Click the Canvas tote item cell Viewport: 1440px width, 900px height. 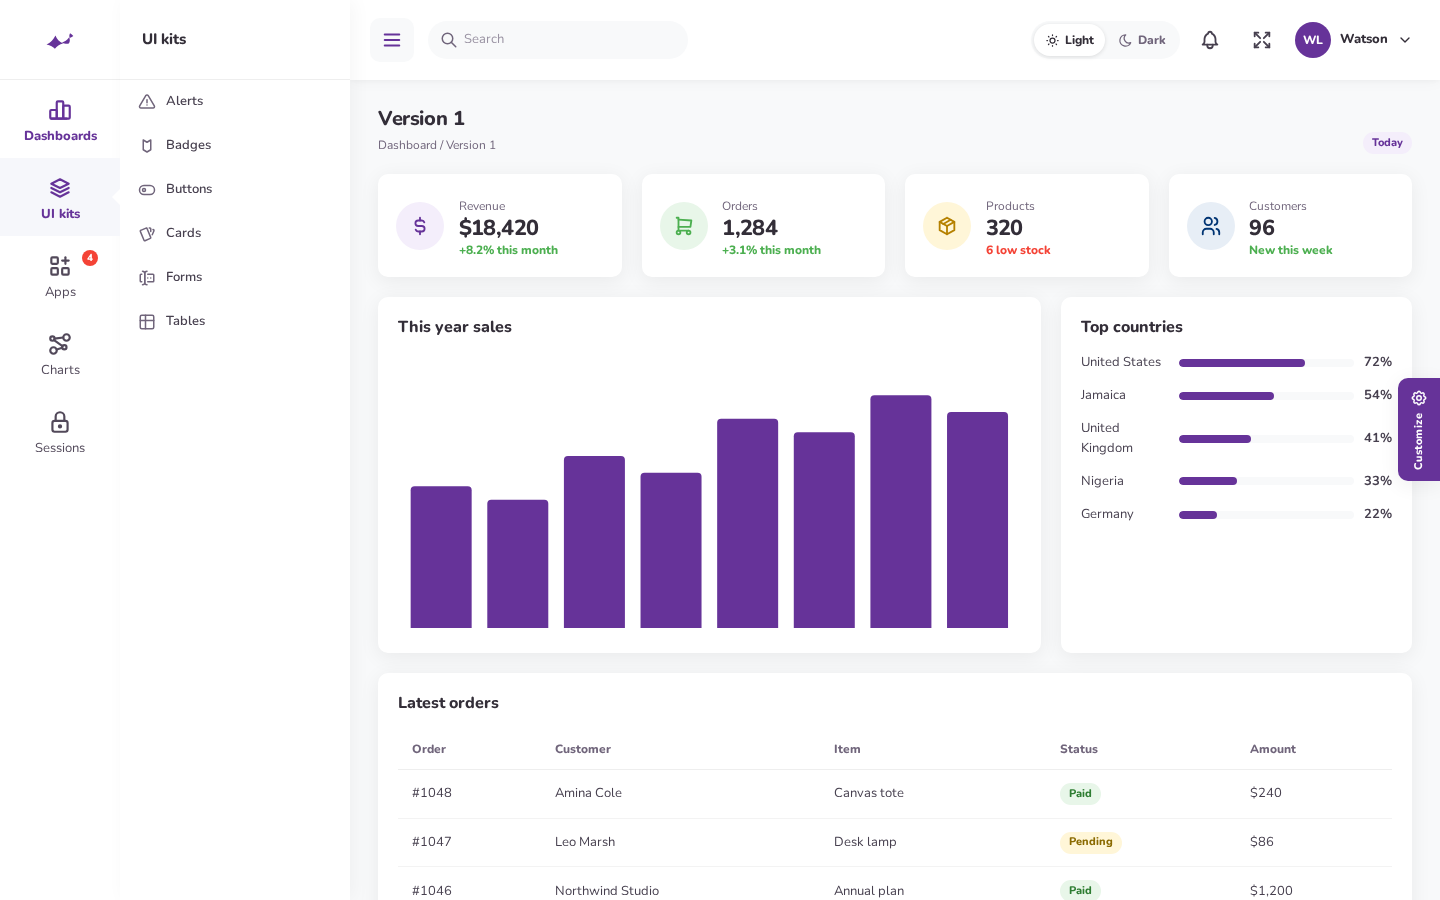pos(869,793)
